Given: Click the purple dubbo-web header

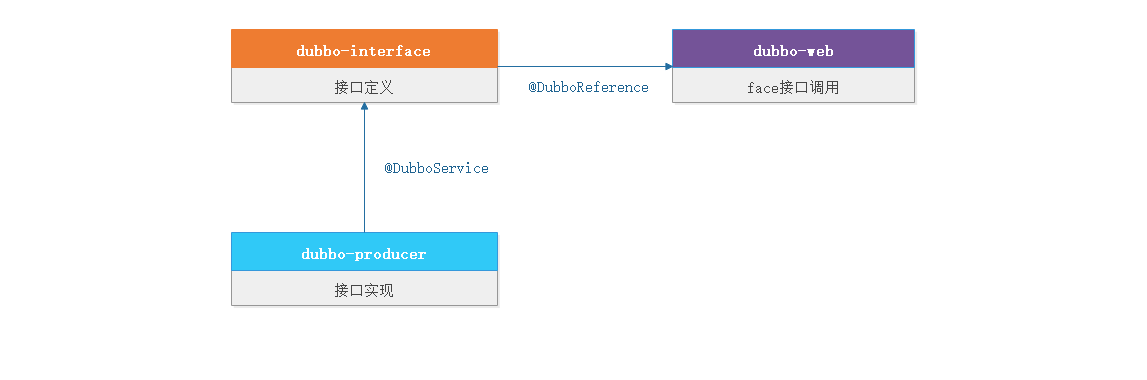Looking at the screenshot, I should [793, 49].
